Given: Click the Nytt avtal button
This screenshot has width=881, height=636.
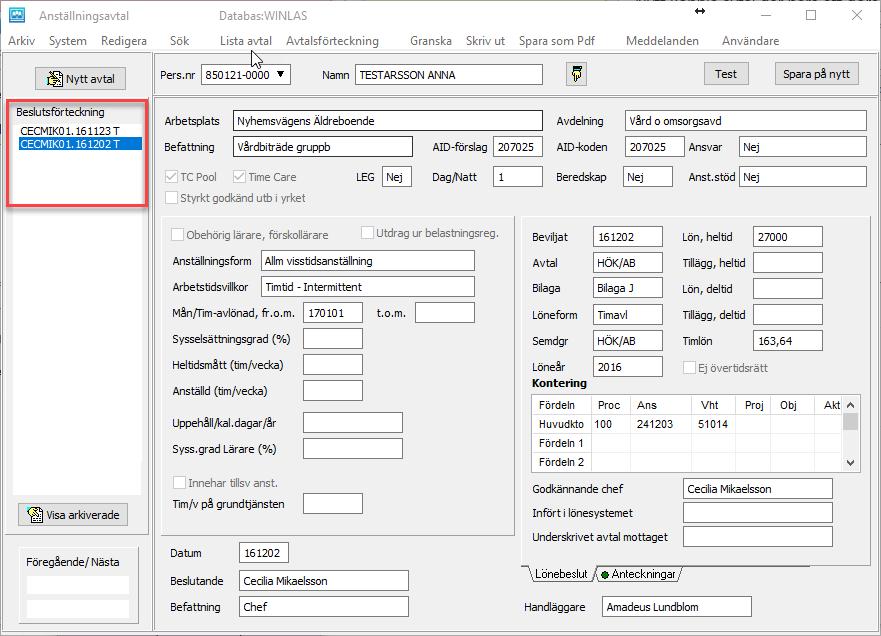Looking at the screenshot, I should (x=80, y=79).
